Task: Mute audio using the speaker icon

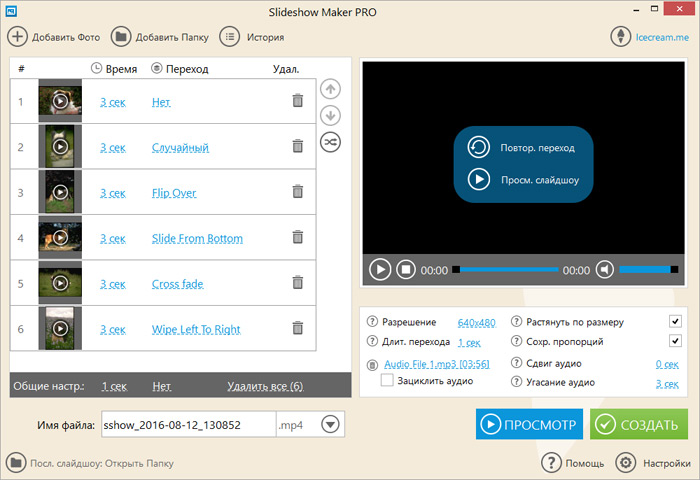Action: coord(604,269)
